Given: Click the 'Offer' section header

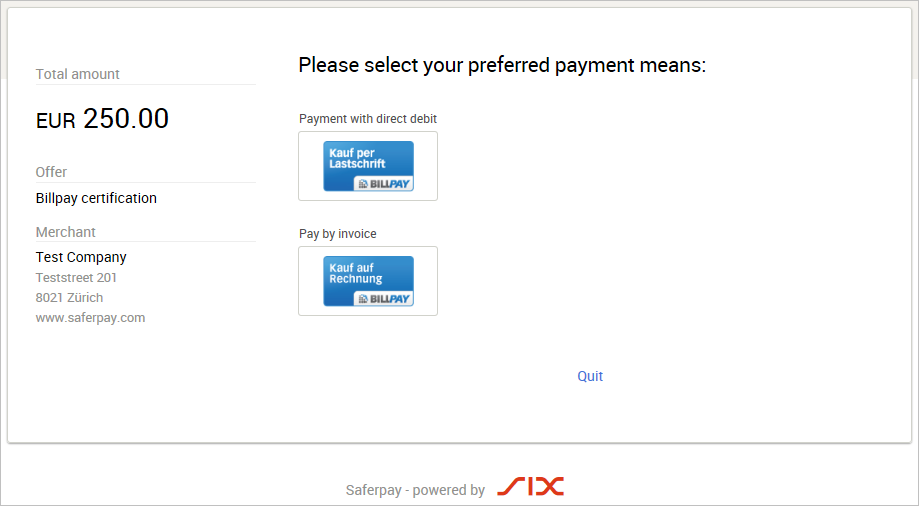Looking at the screenshot, I should pyautogui.click(x=51, y=172).
